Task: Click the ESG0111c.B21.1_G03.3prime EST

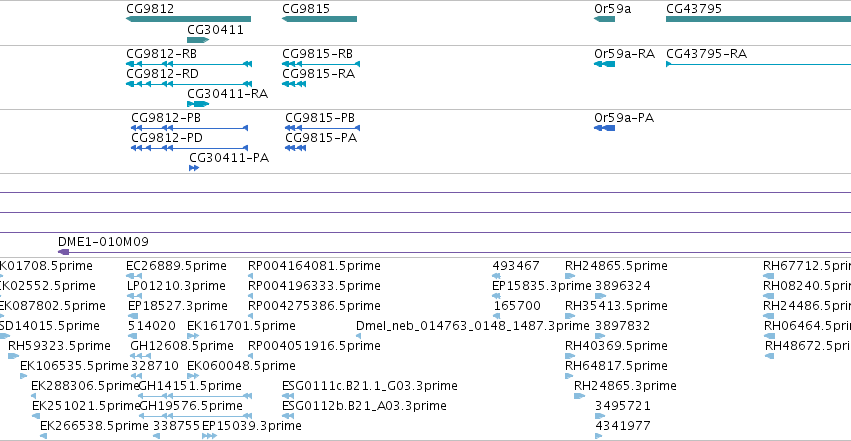Action: click(x=288, y=396)
